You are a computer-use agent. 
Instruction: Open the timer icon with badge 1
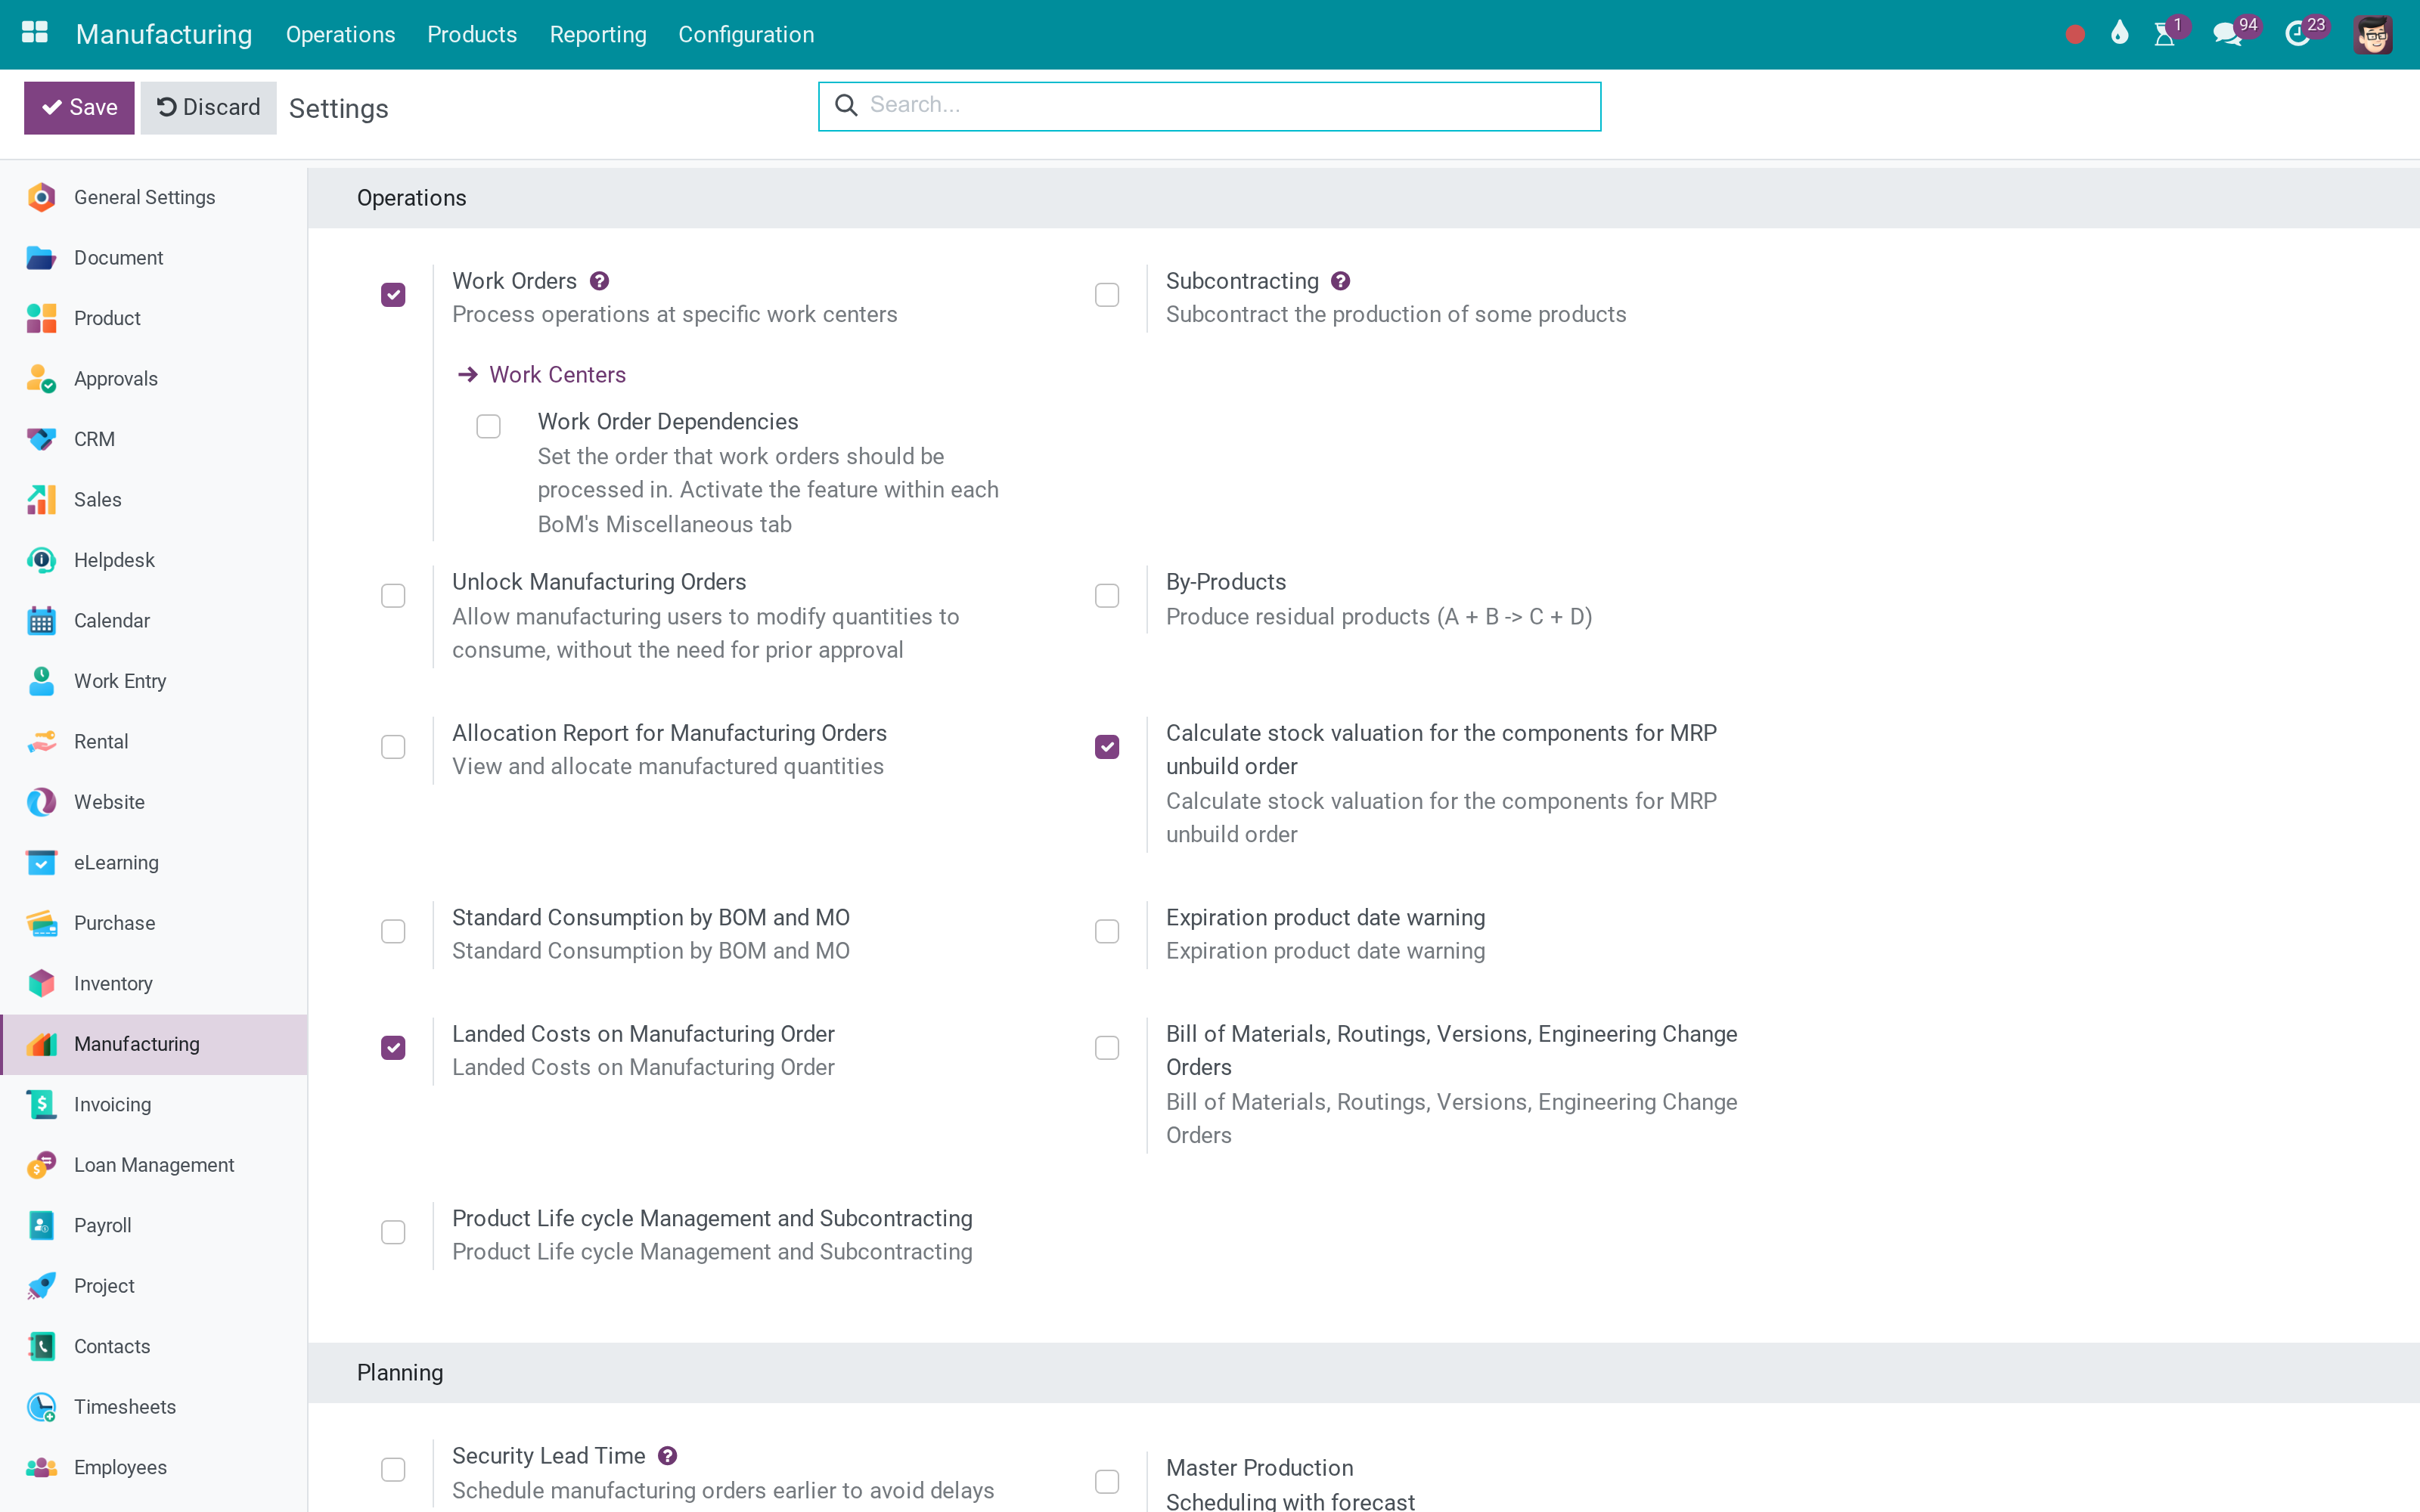[2167, 33]
